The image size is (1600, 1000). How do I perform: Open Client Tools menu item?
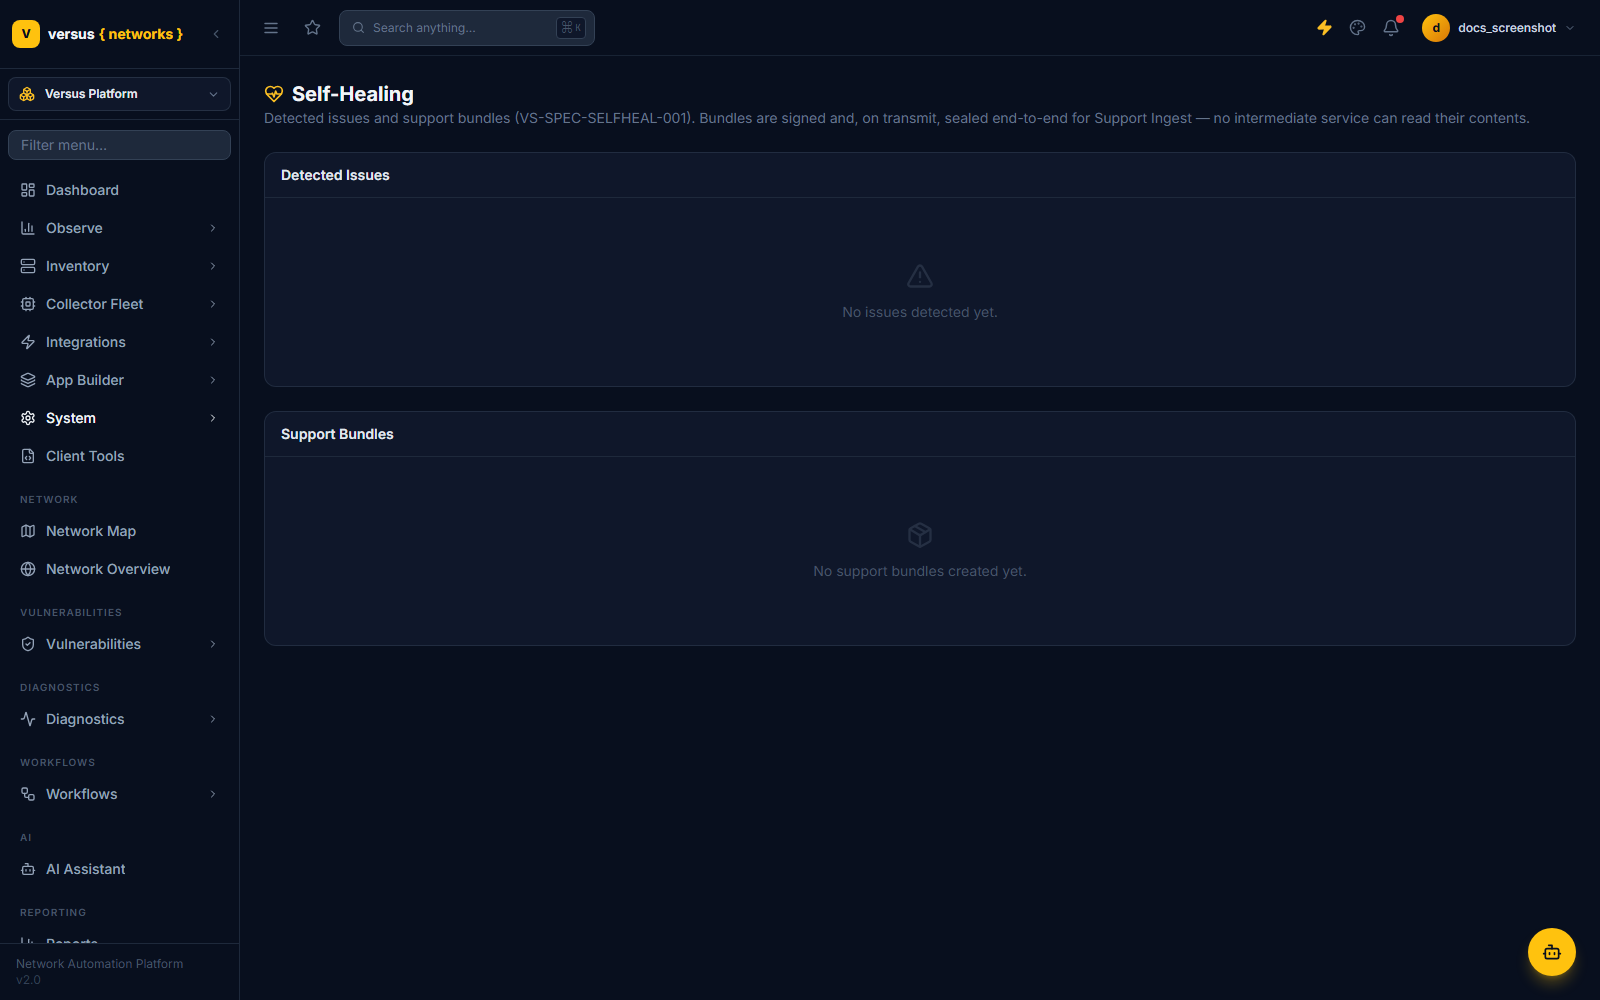point(119,456)
